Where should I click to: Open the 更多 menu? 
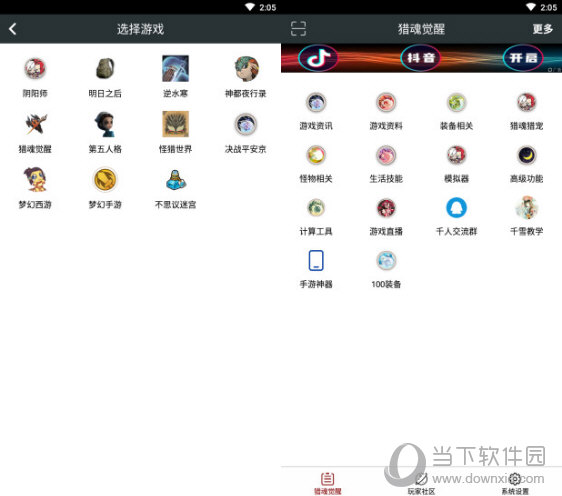click(x=543, y=29)
